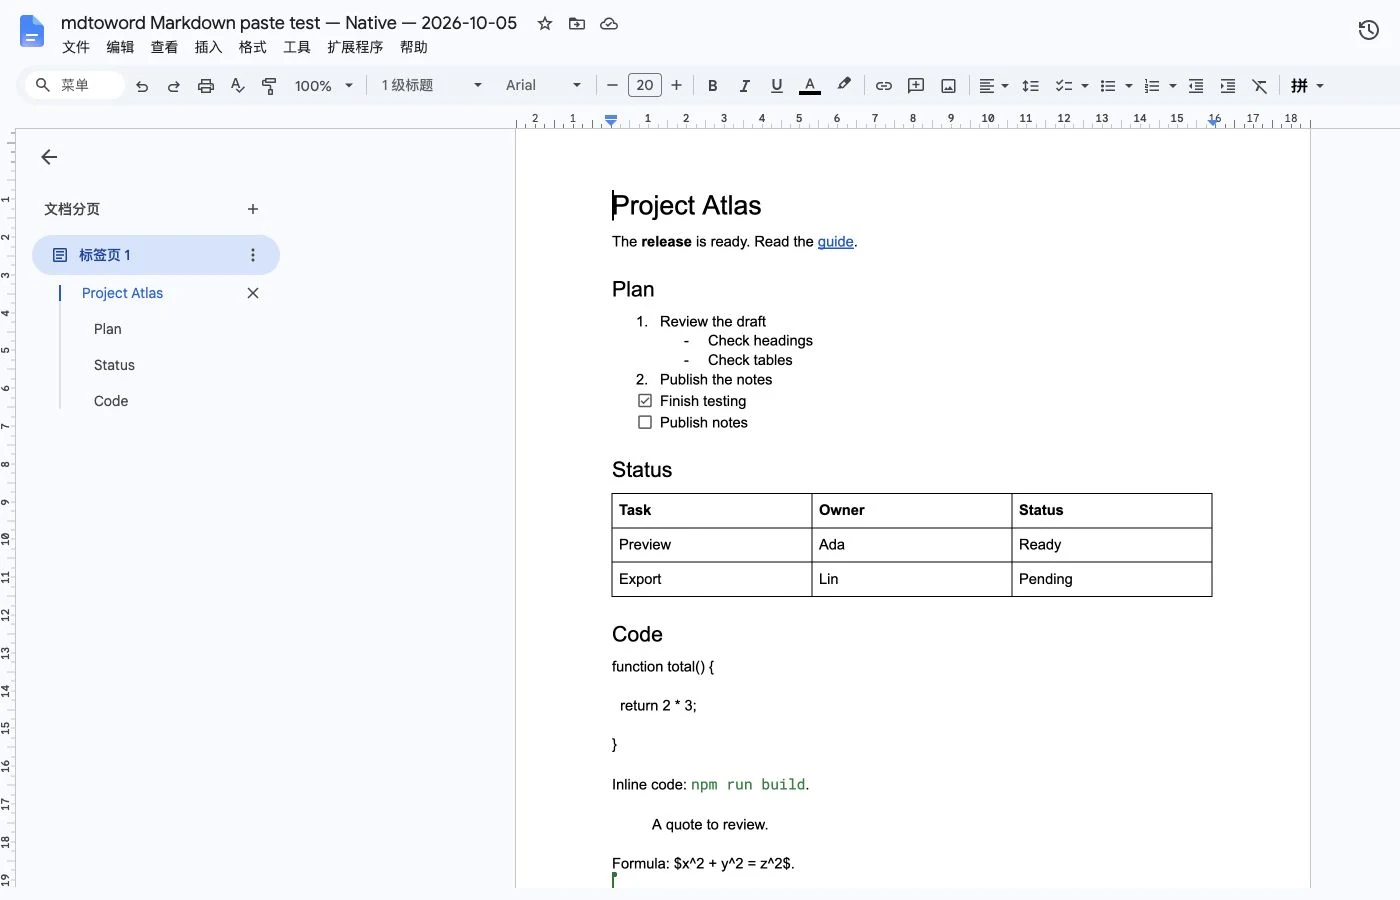
Task: Open the 插入 menu
Action: coord(208,47)
